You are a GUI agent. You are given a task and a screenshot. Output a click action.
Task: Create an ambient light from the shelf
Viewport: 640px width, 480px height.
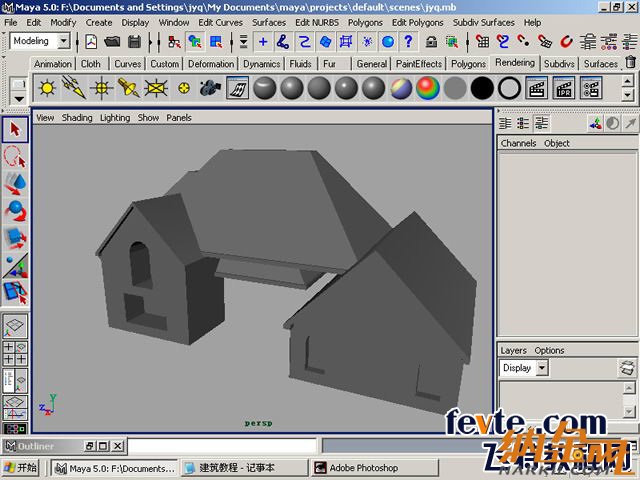(46, 88)
